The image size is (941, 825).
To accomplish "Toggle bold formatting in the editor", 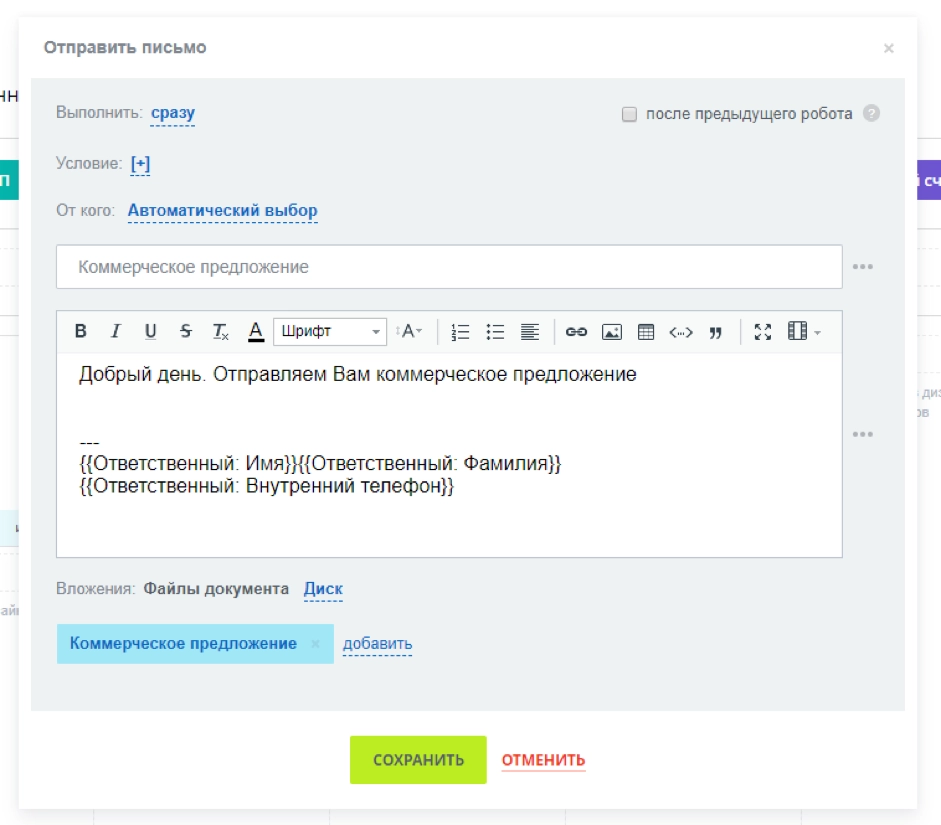I will pos(83,332).
